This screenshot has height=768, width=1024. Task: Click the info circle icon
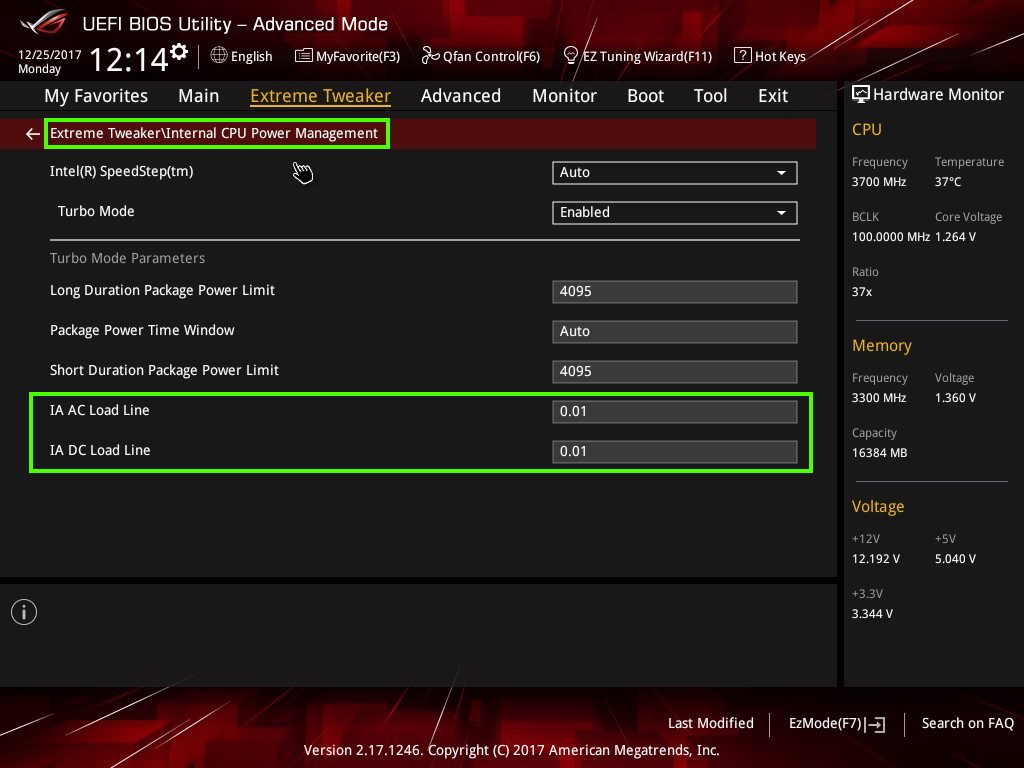(x=24, y=612)
